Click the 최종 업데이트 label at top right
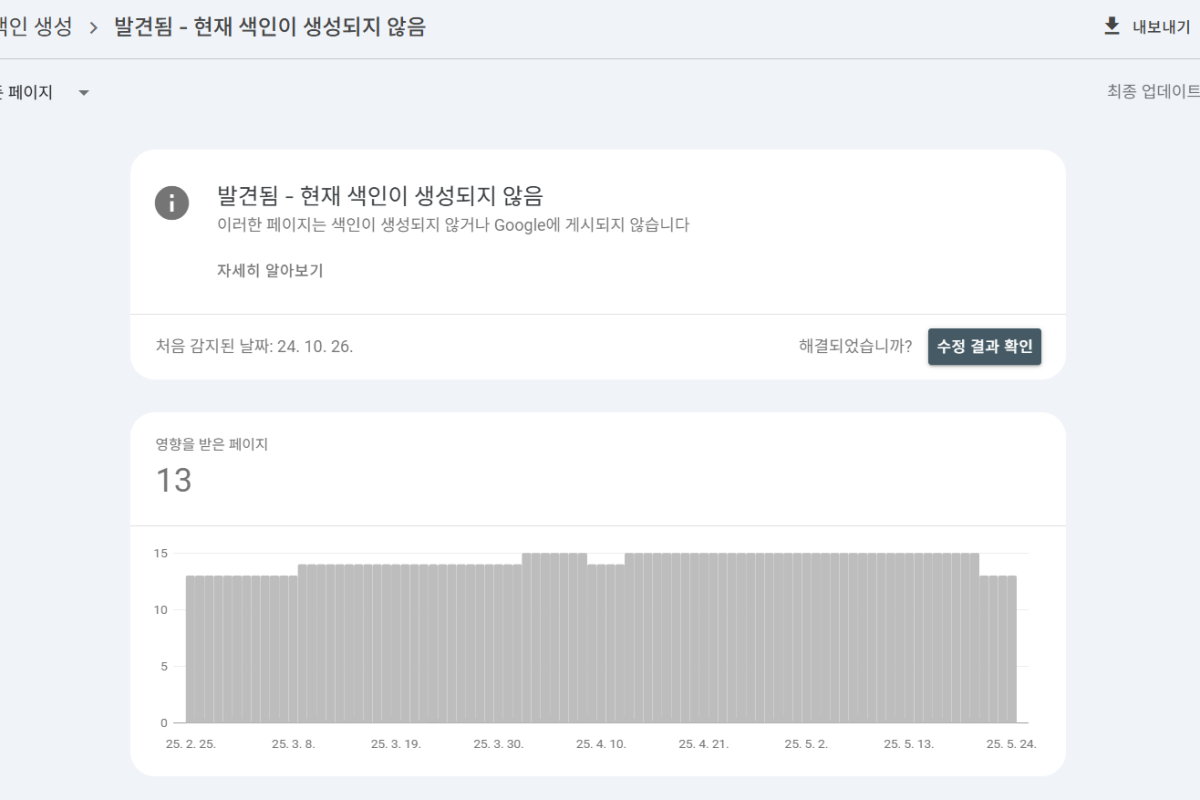 point(1153,92)
